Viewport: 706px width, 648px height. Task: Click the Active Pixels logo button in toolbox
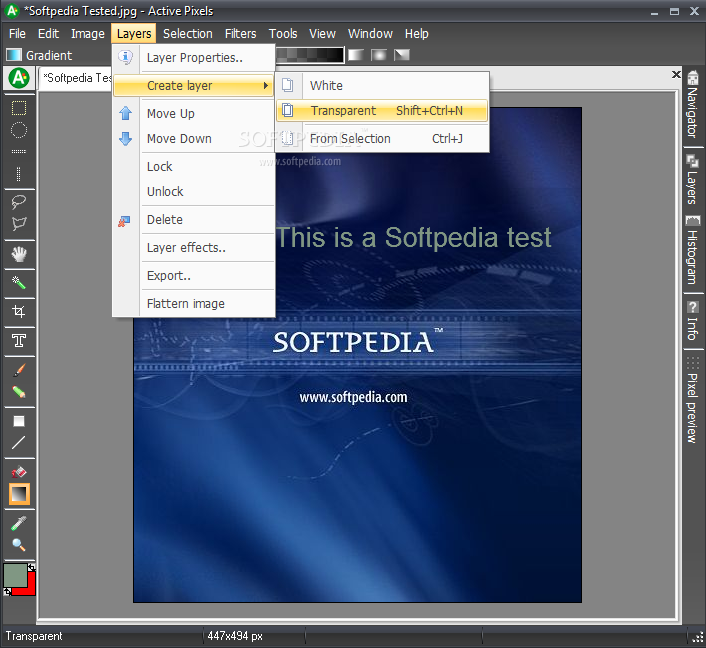point(19,78)
